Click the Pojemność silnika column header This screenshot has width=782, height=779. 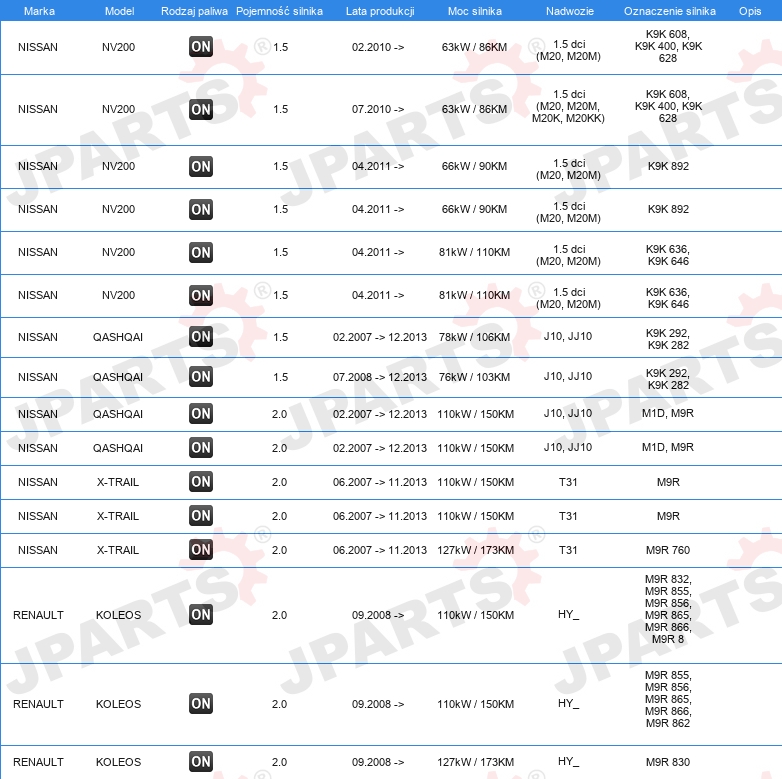tap(279, 11)
